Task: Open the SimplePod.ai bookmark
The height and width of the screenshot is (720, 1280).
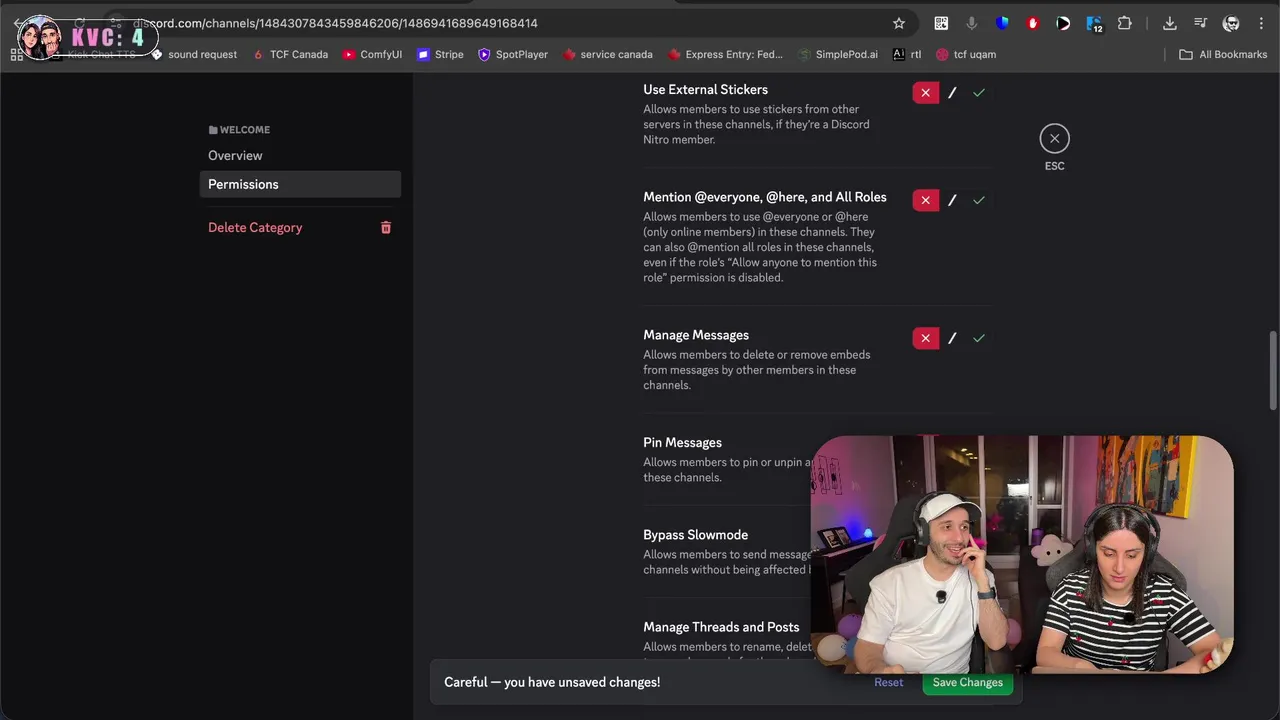Action: pos(838,54)
